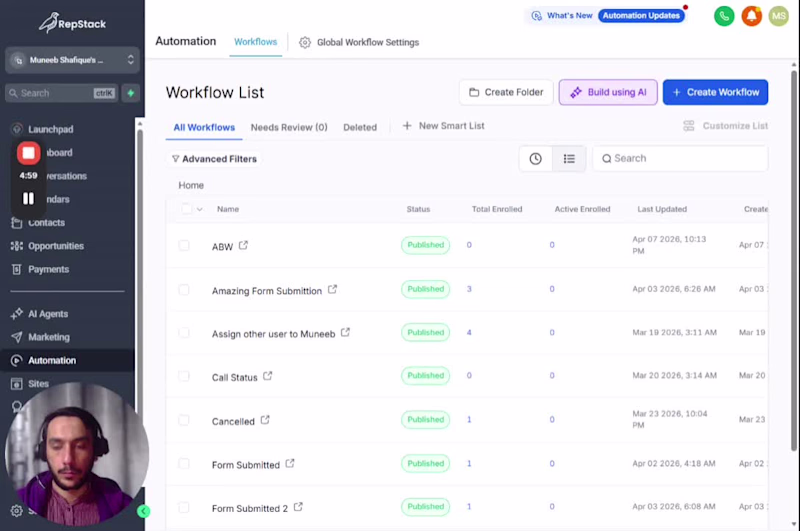This screenshot has height=531, width=800.
Task: Click the green phone dialer icon
Action: 724,16
